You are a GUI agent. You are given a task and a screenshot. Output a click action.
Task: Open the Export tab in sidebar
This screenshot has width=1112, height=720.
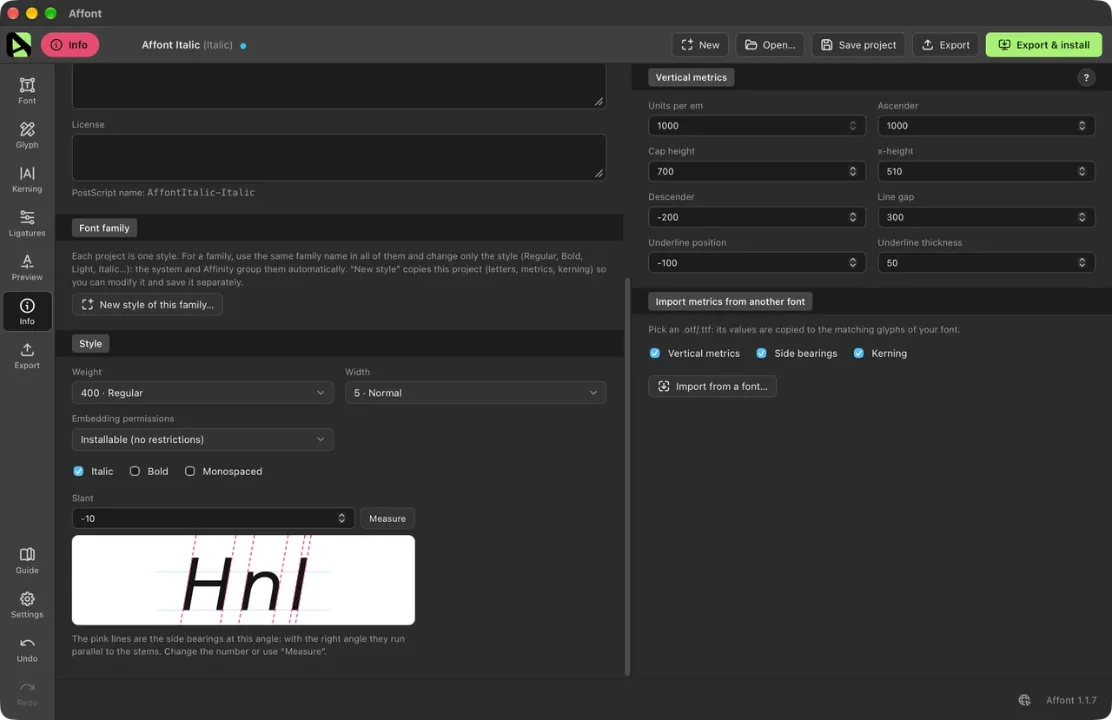pyautogui.click(x=27, y=355)
